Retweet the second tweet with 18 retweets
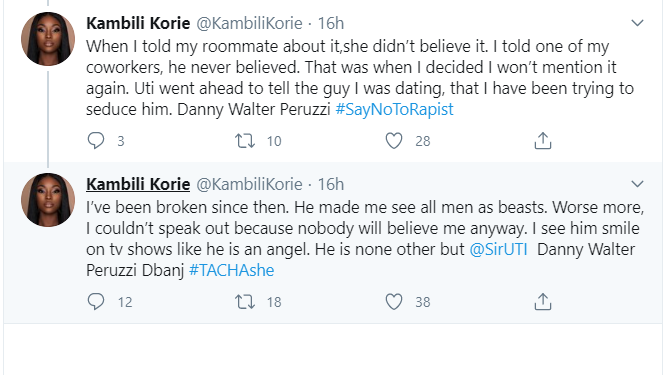This screenshot has height=375, width=668. 245,302
